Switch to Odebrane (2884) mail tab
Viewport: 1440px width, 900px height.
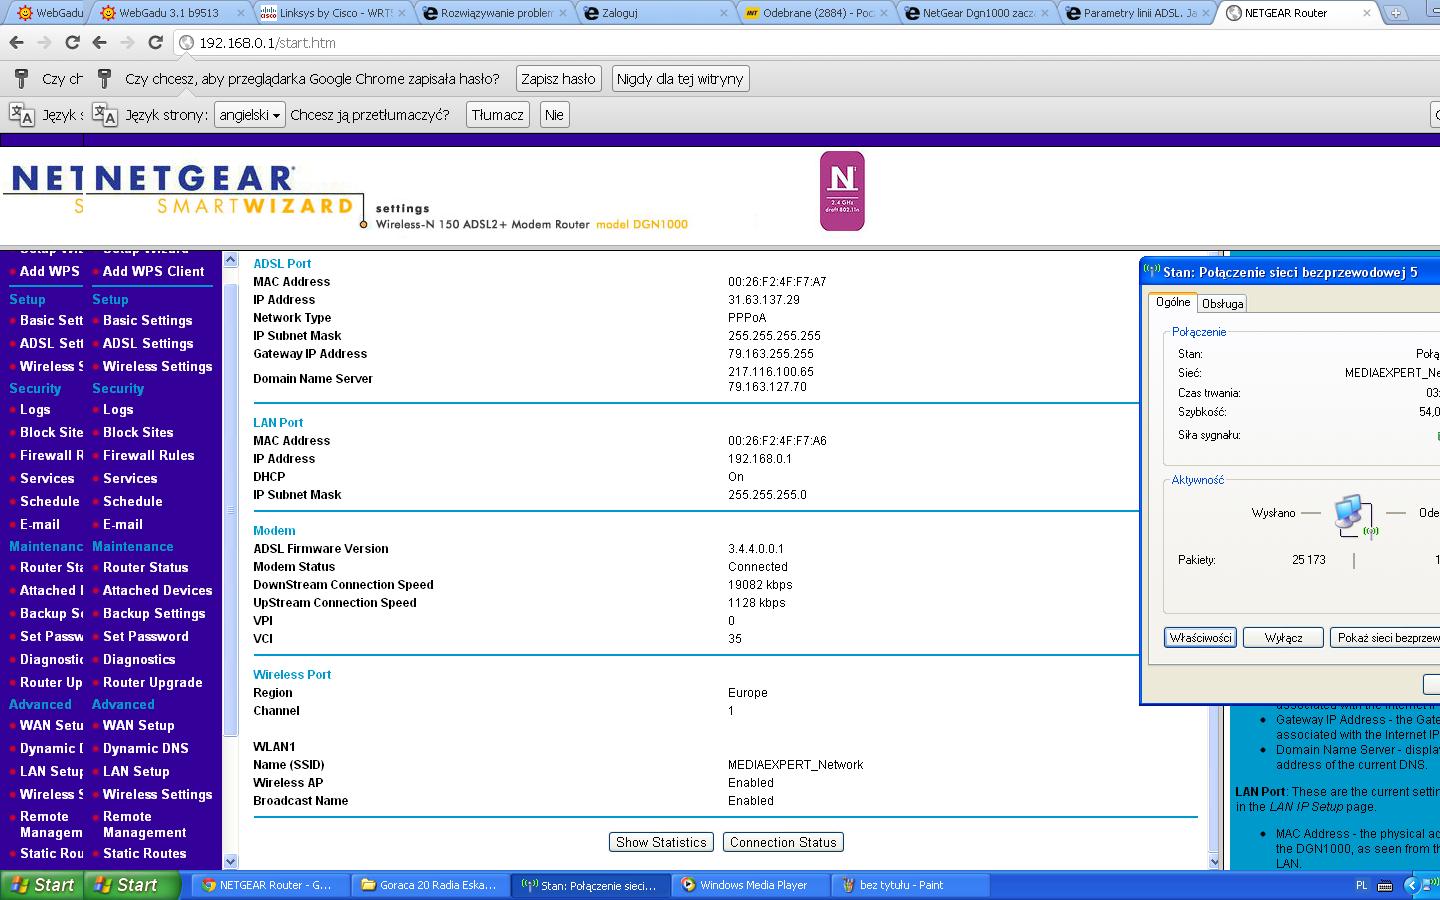(815, 13)
